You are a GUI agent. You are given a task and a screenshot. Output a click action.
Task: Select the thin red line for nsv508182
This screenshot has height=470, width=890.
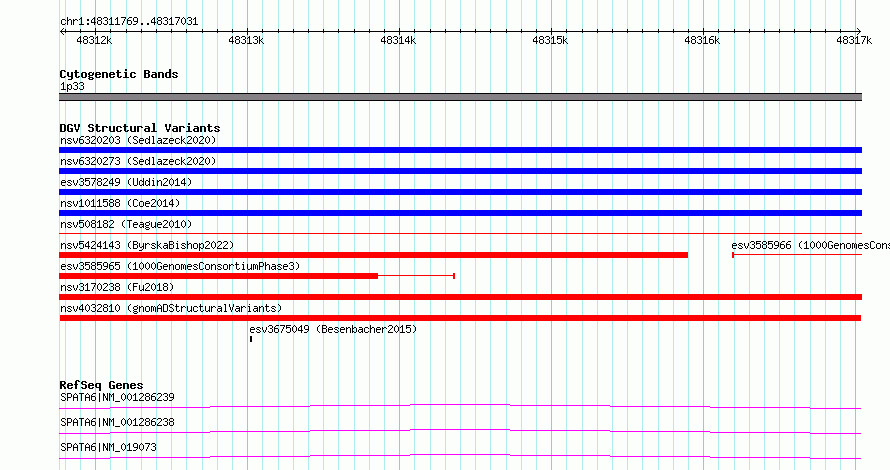460,233
